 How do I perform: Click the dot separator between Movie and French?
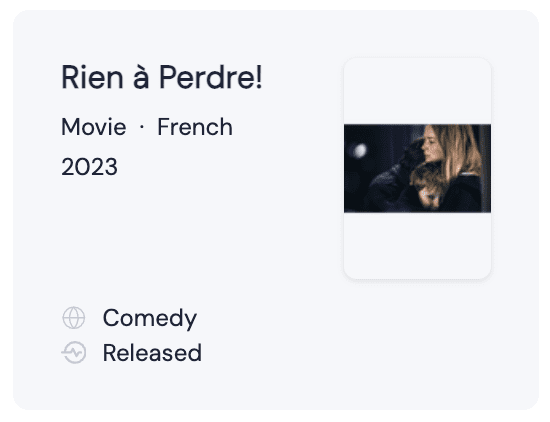142,127
